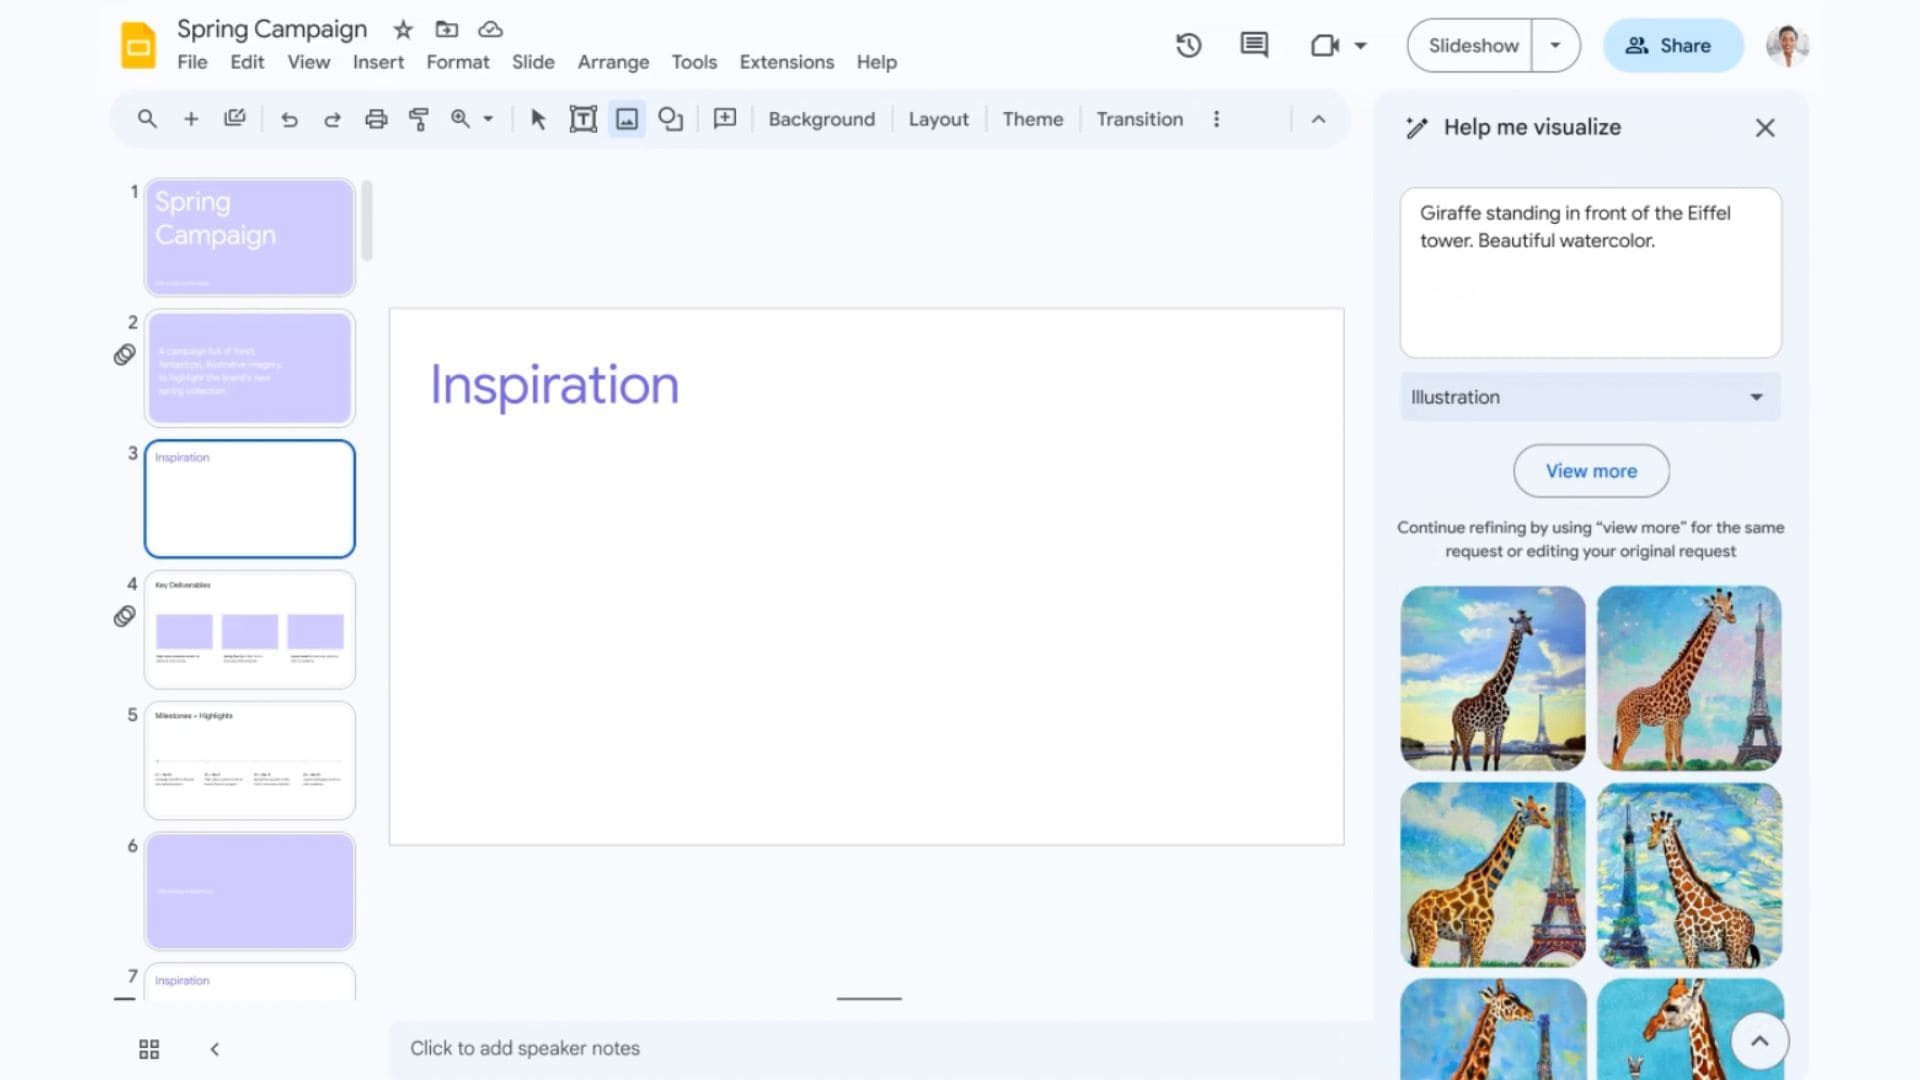Select the Shape insertion tool

click(x=671, y=117)
